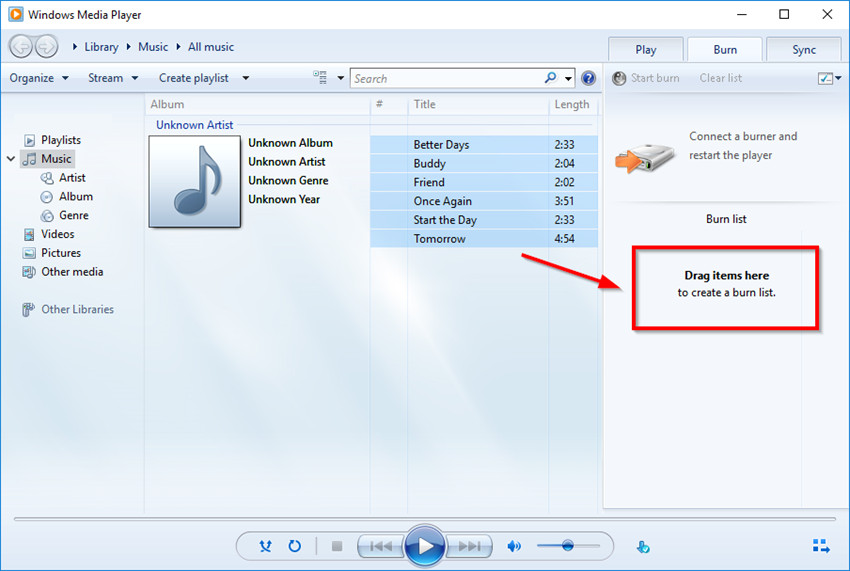Open the Play tab
The width and height of the screenshot is (850, 571).
pos(646,50)
